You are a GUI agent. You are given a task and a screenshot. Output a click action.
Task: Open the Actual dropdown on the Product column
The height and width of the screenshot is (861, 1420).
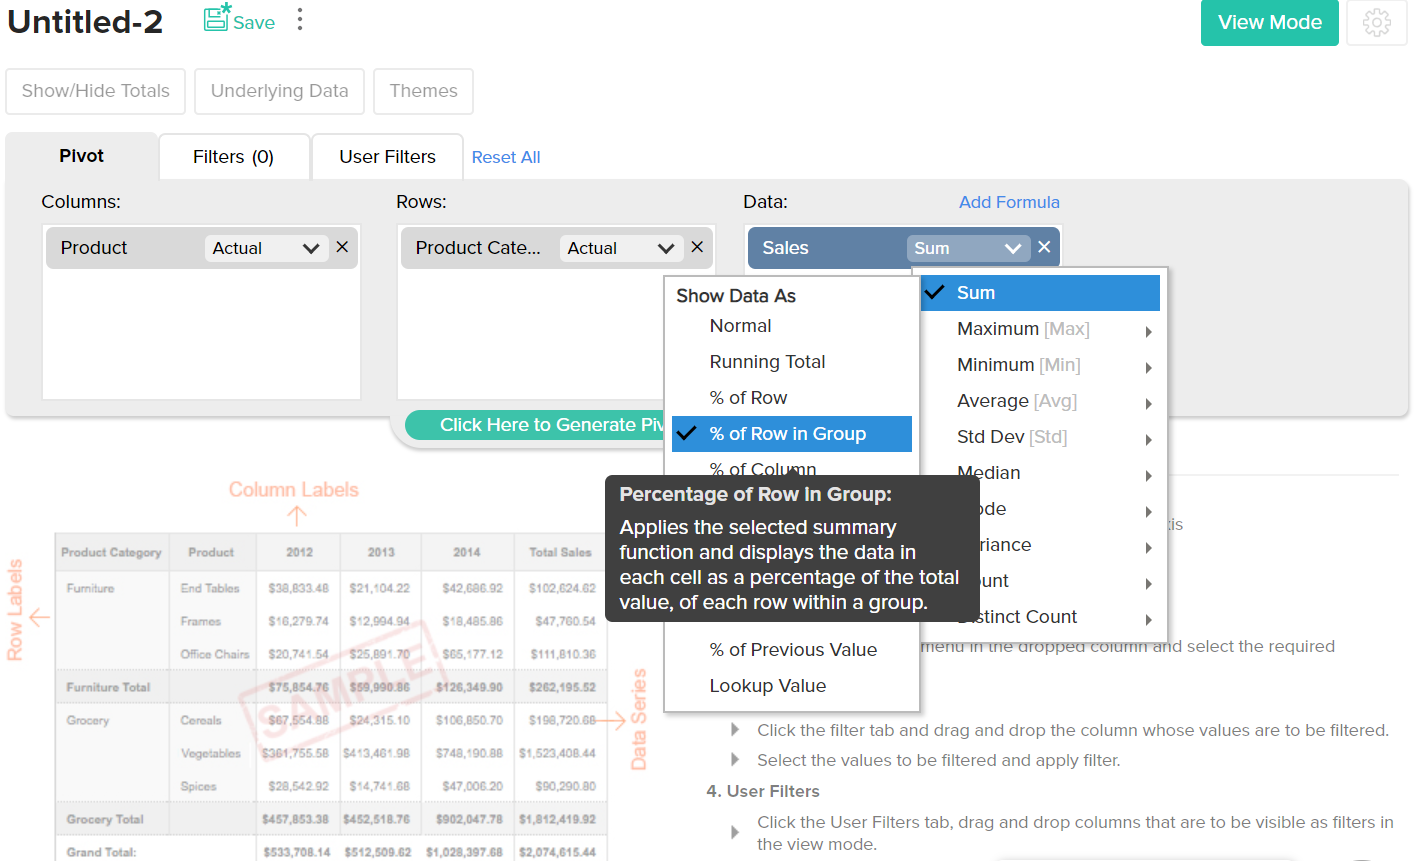coord(266,248)
